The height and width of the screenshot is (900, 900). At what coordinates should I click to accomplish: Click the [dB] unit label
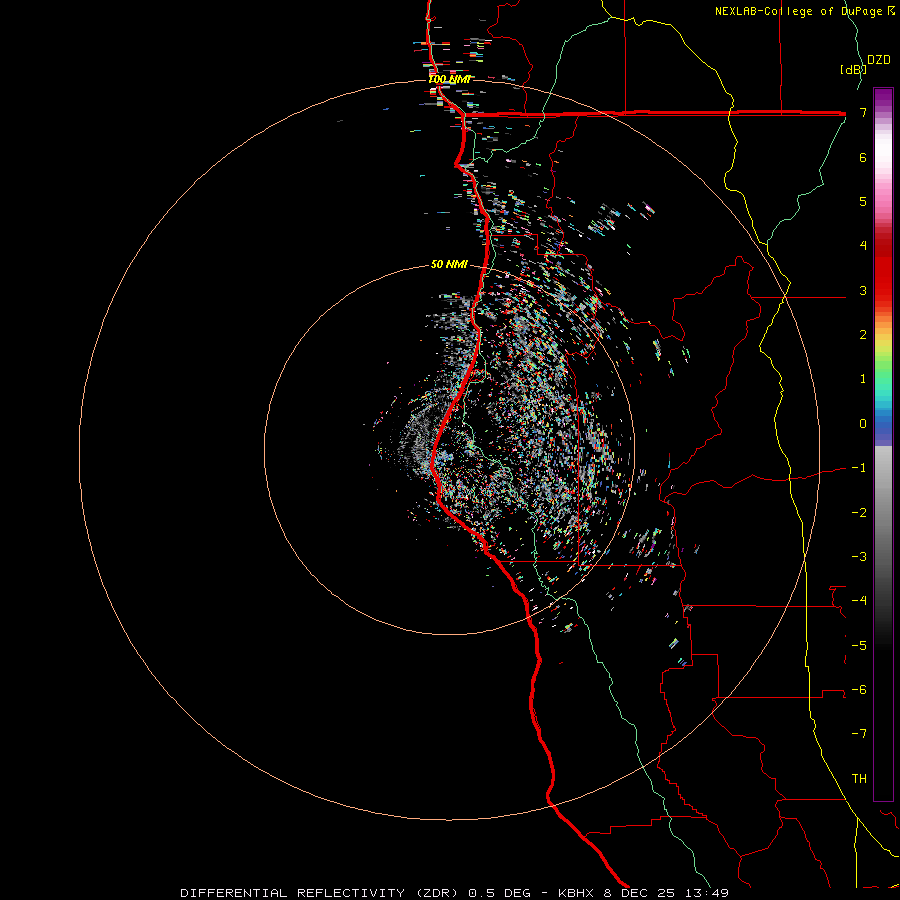coord(853,69)
